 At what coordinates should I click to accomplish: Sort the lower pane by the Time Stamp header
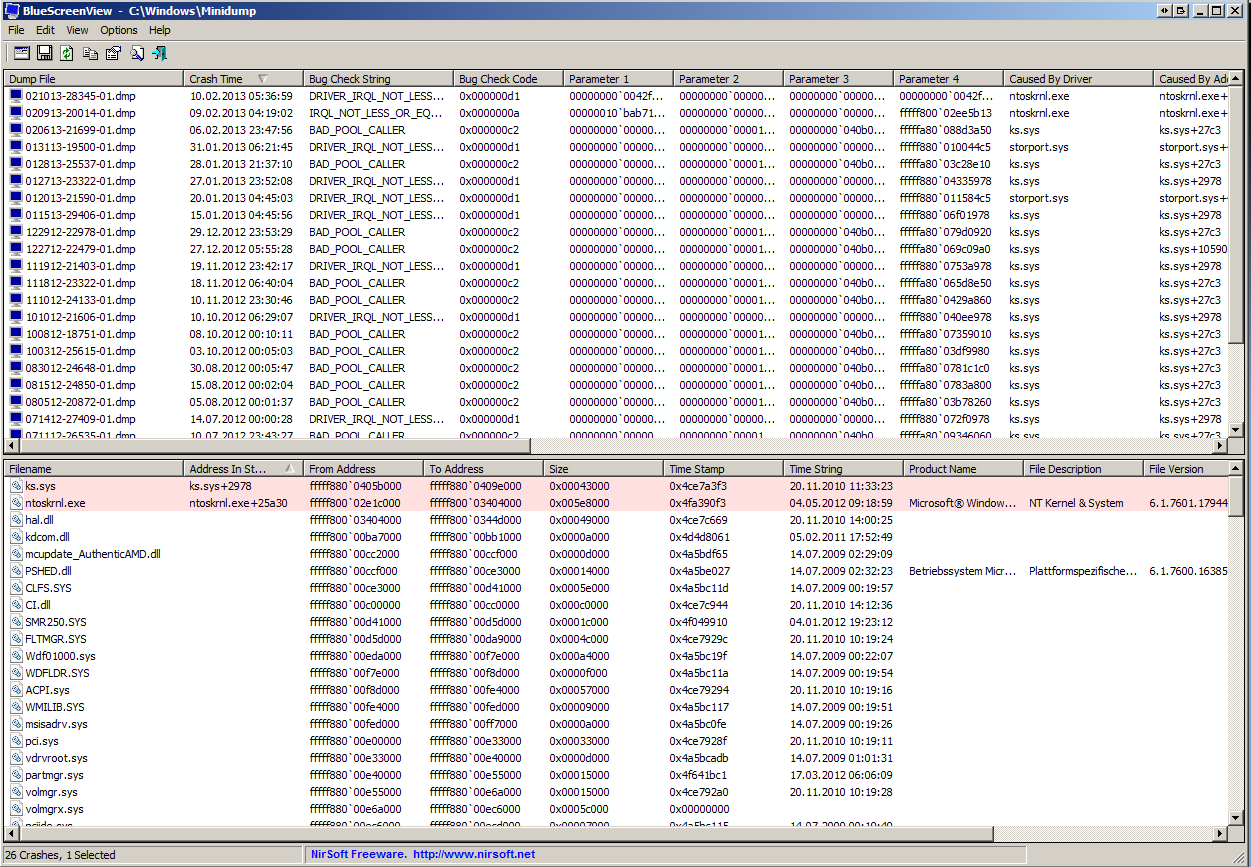pyautogui.click(x=724, y=468)
